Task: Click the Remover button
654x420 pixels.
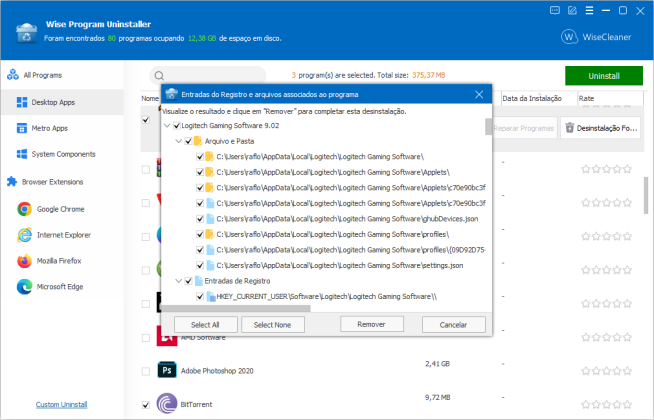Action: click(x=372, y=324)
